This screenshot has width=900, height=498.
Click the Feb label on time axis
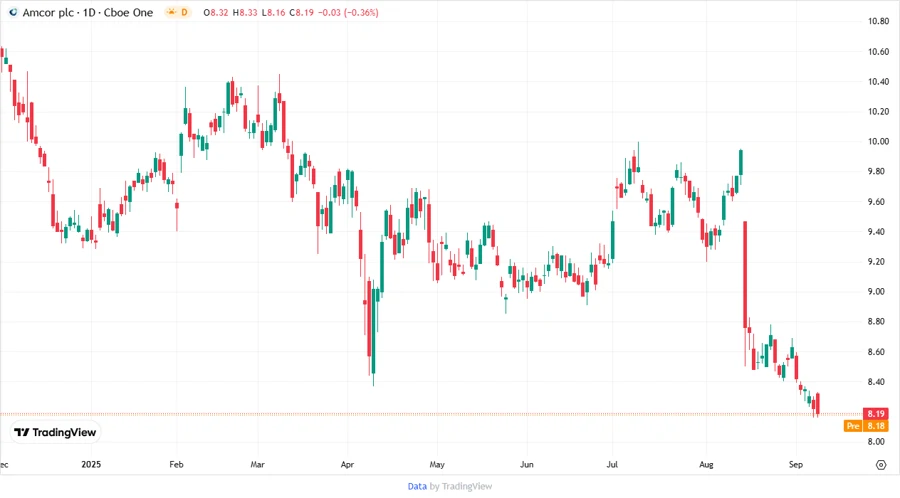176,464
